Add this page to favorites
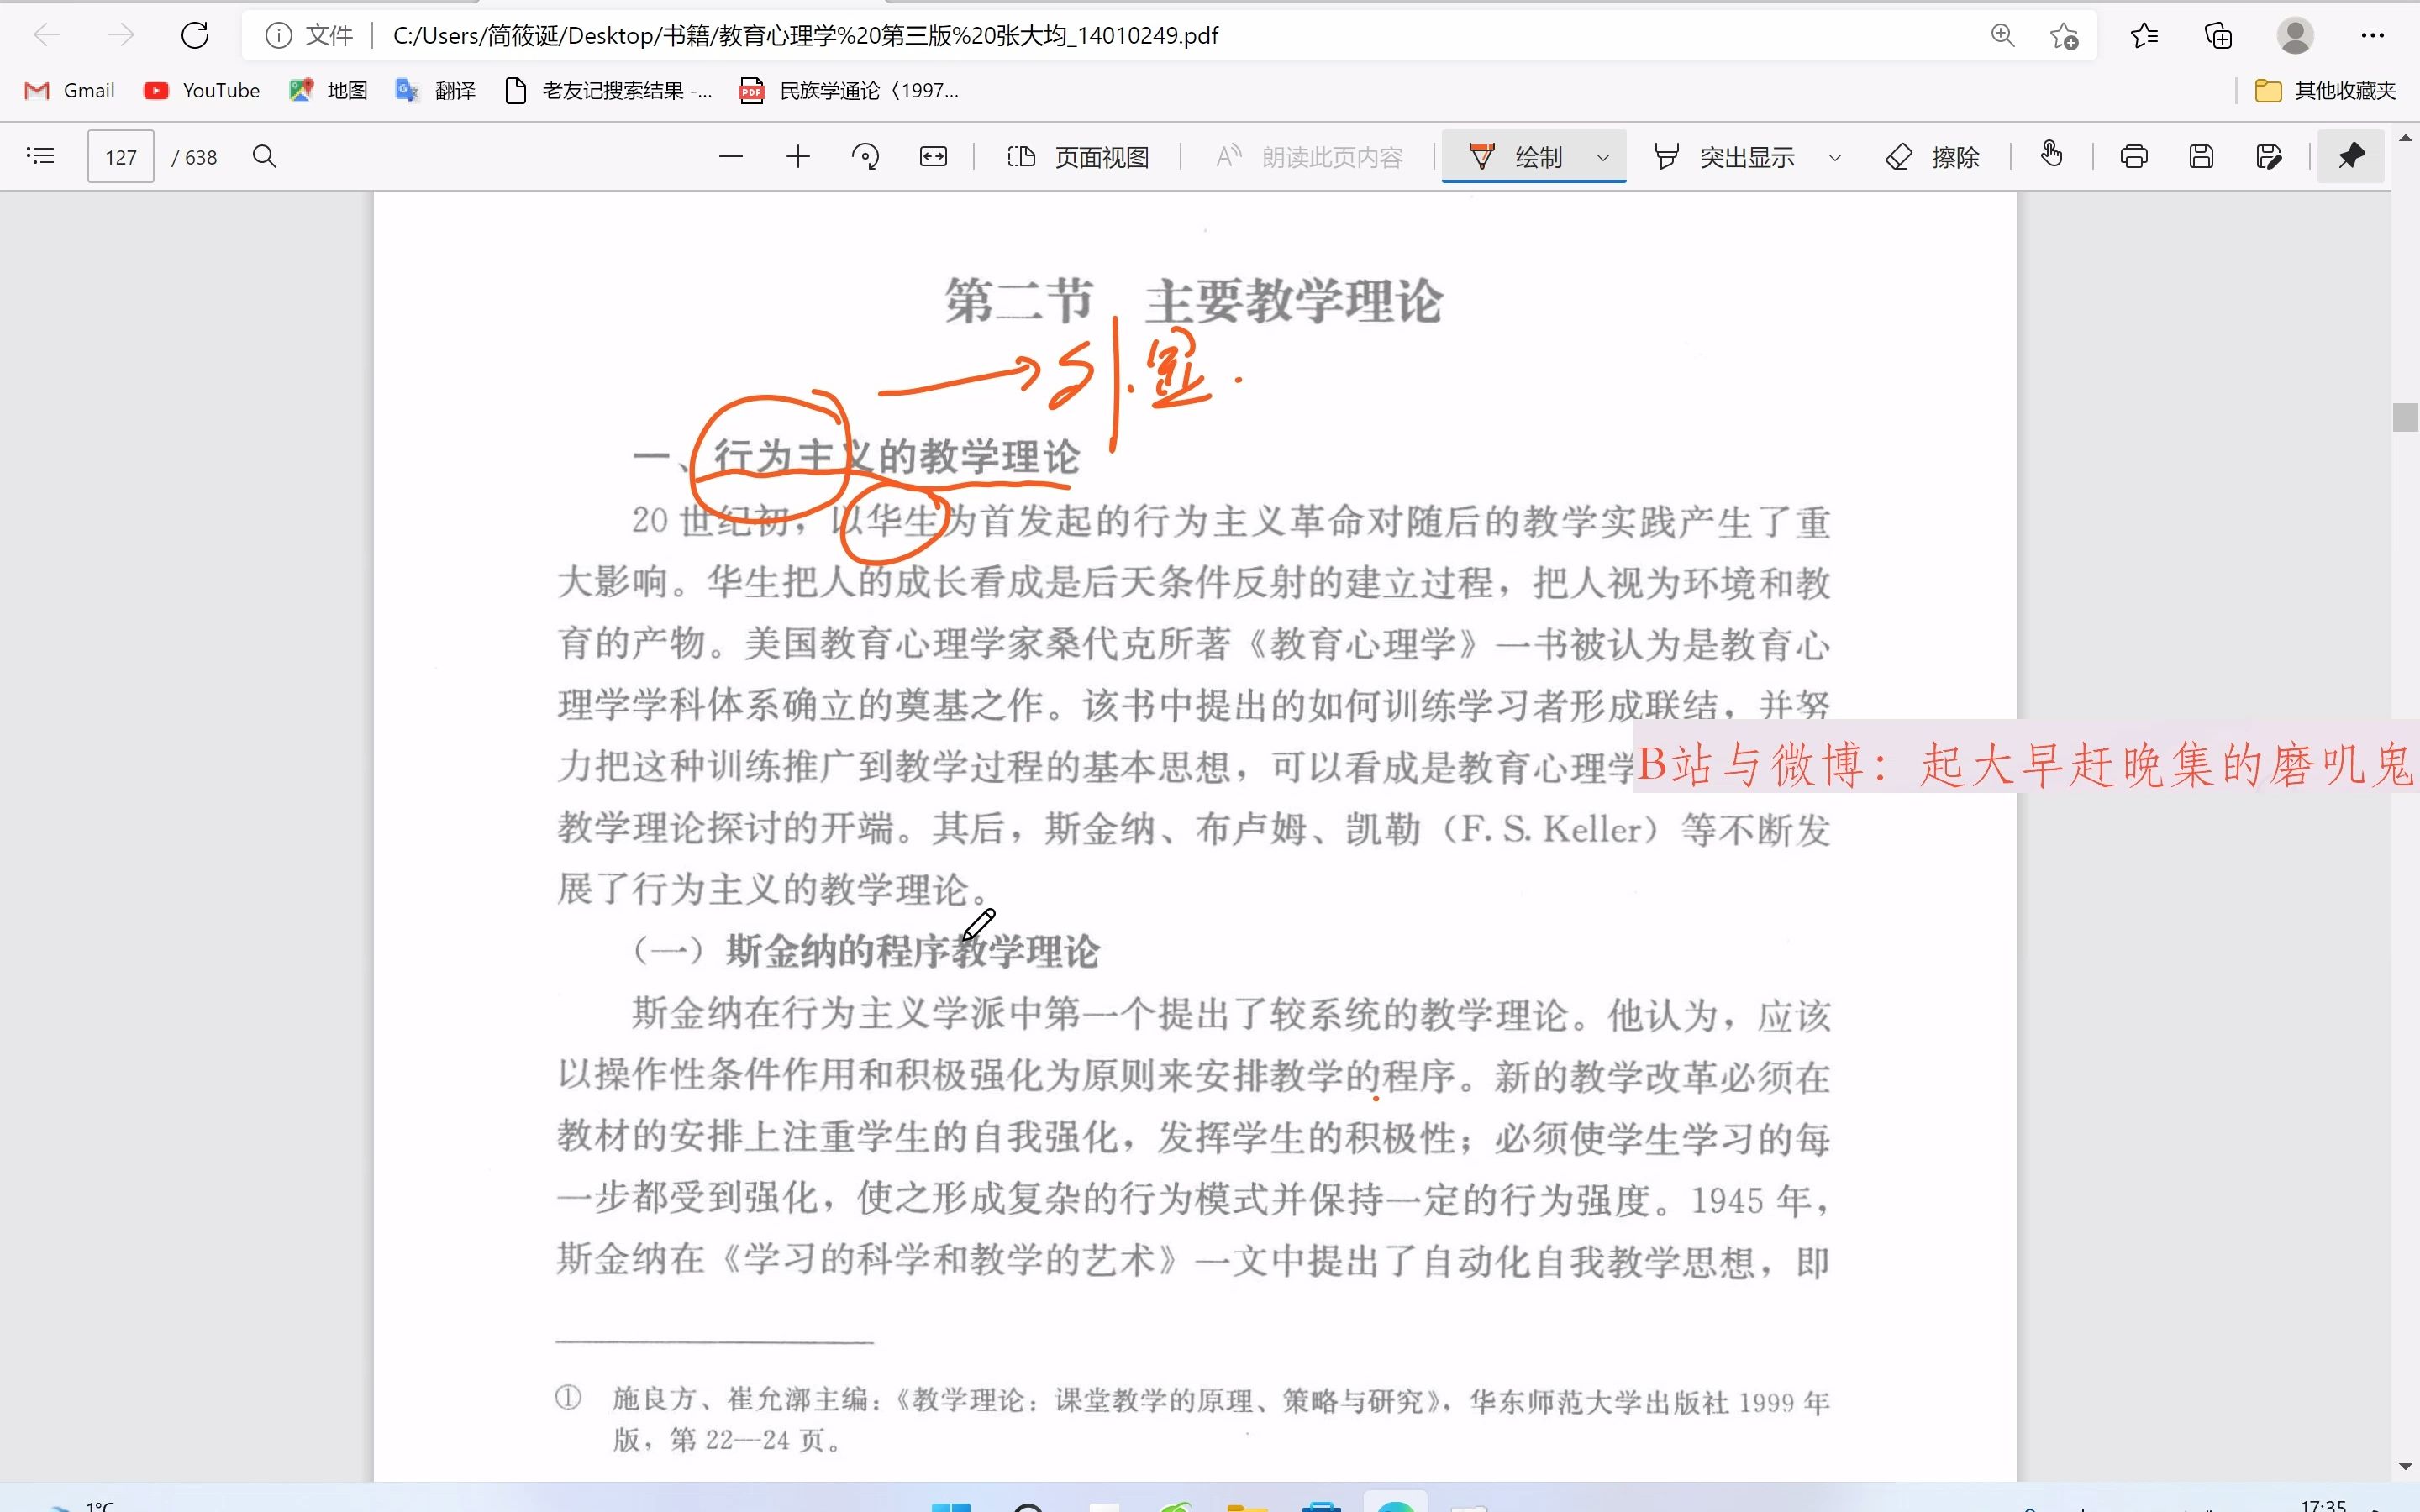The image size is (2420, 1512). [2064, 36]
